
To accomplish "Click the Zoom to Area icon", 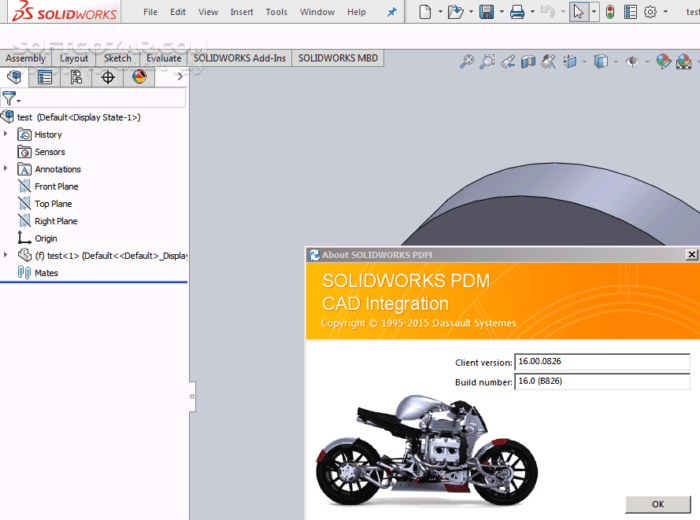I will click(487, 62).
